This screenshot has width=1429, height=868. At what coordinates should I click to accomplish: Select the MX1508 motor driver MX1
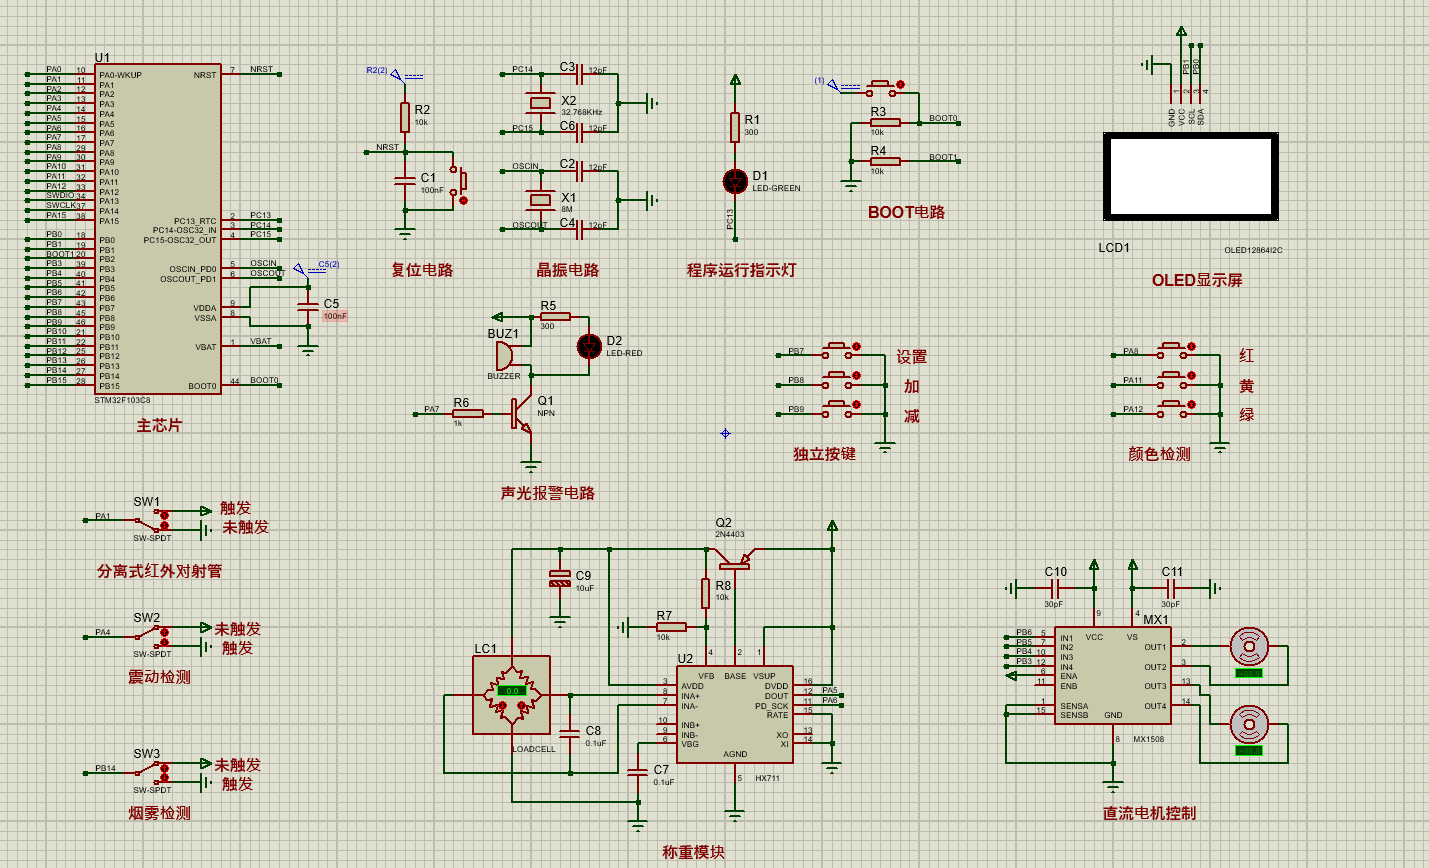pos(1112,675)
